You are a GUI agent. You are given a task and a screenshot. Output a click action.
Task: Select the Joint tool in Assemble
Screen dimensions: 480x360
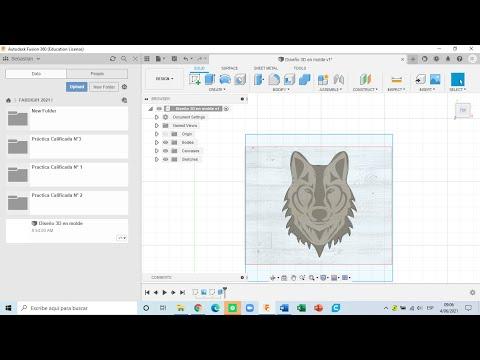338,79
